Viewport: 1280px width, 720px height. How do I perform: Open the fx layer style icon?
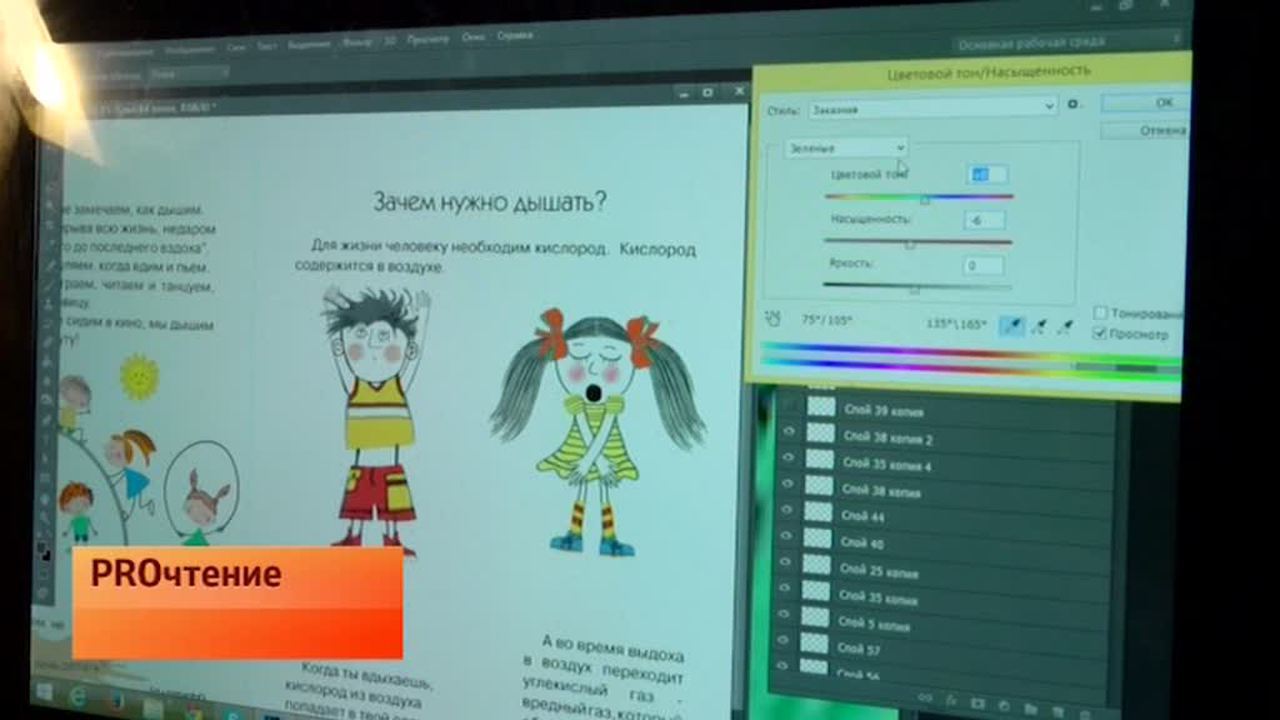[951, 701]
